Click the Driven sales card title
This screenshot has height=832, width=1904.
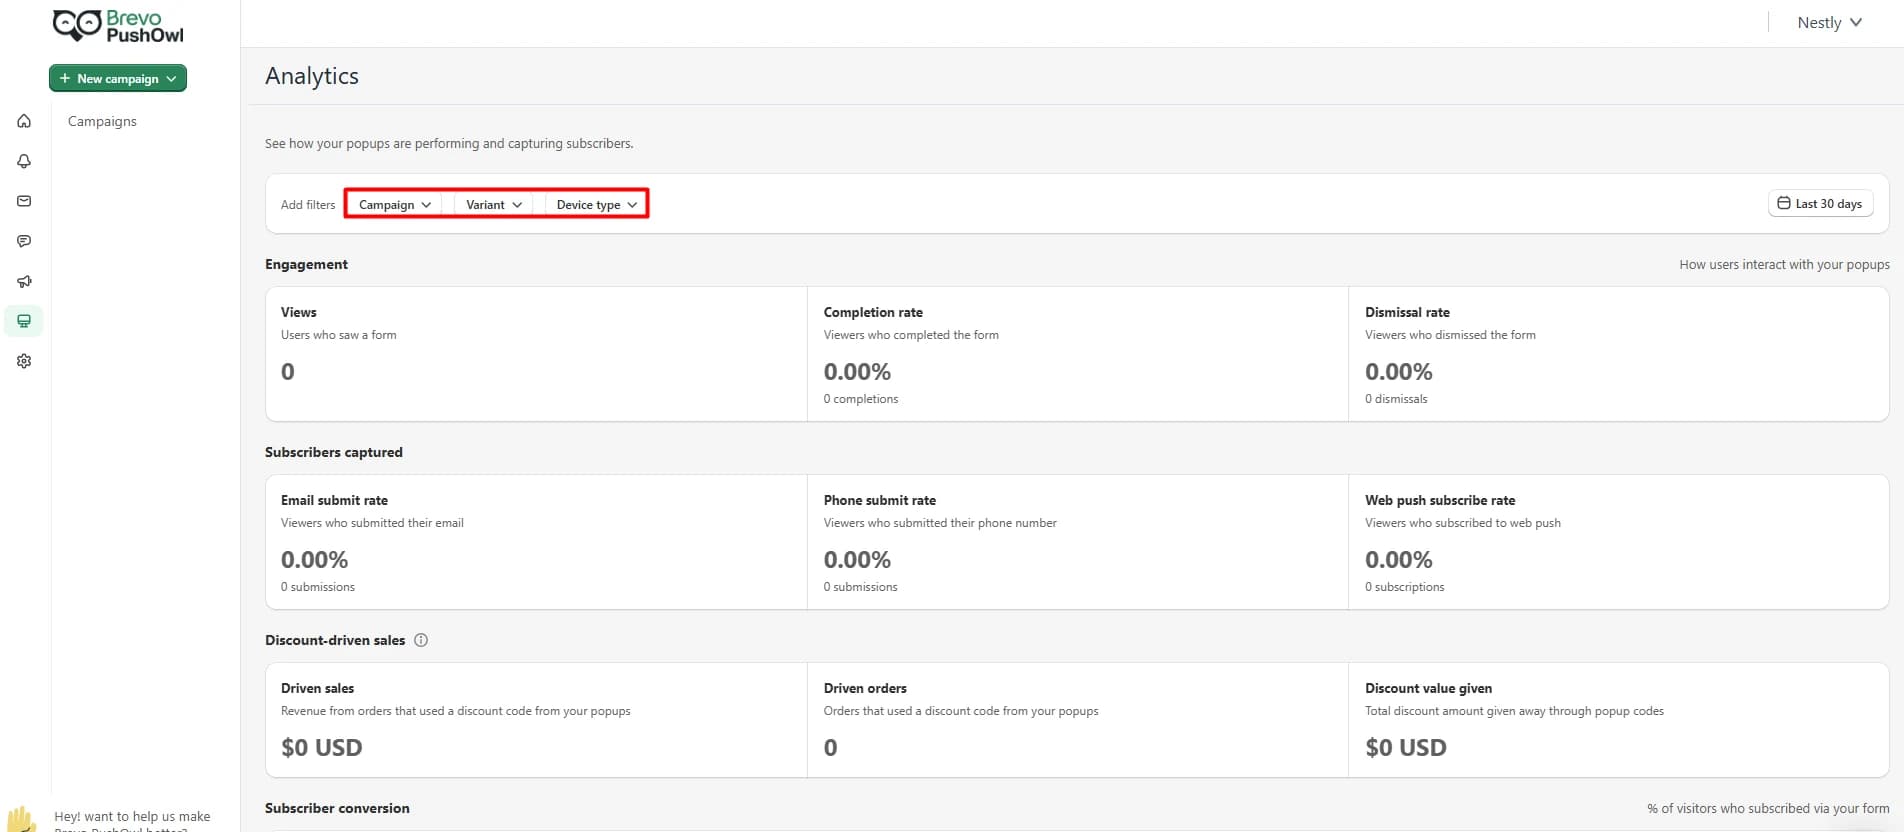click(x=317, y=688)
